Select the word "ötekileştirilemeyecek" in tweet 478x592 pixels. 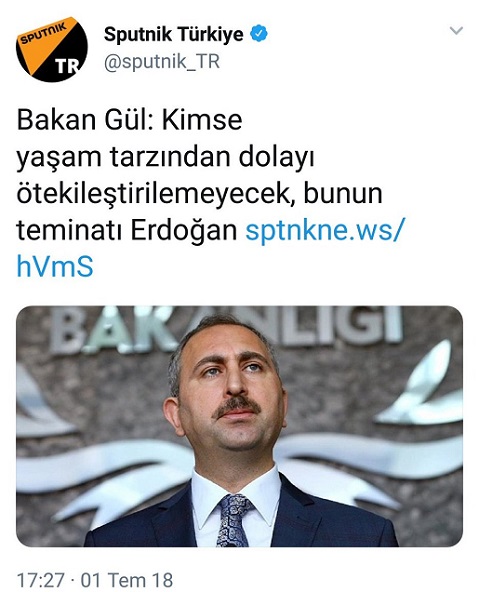click(x=155, y=194)
